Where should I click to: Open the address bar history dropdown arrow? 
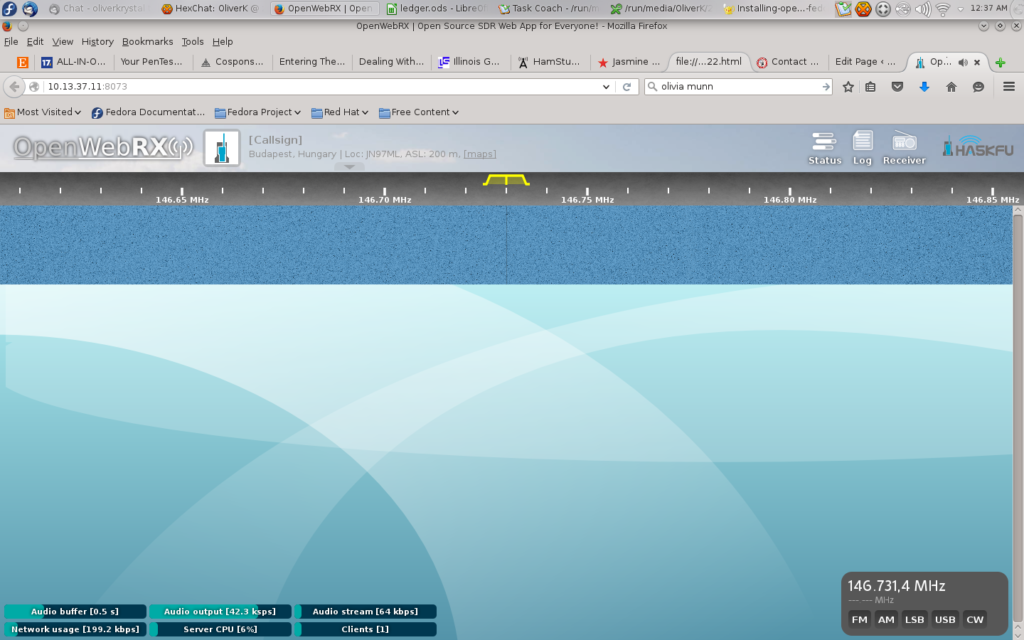(605, 87)
